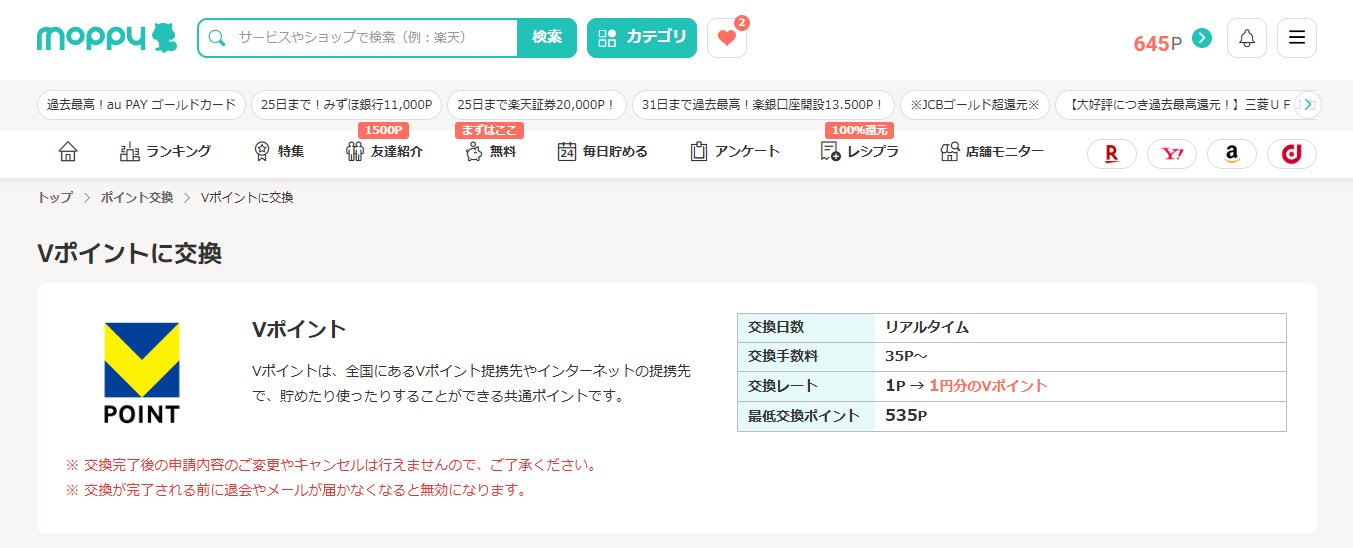This screenshot has width=1353, height=548.
Task: Click the moppy logo
Action: 107,38
